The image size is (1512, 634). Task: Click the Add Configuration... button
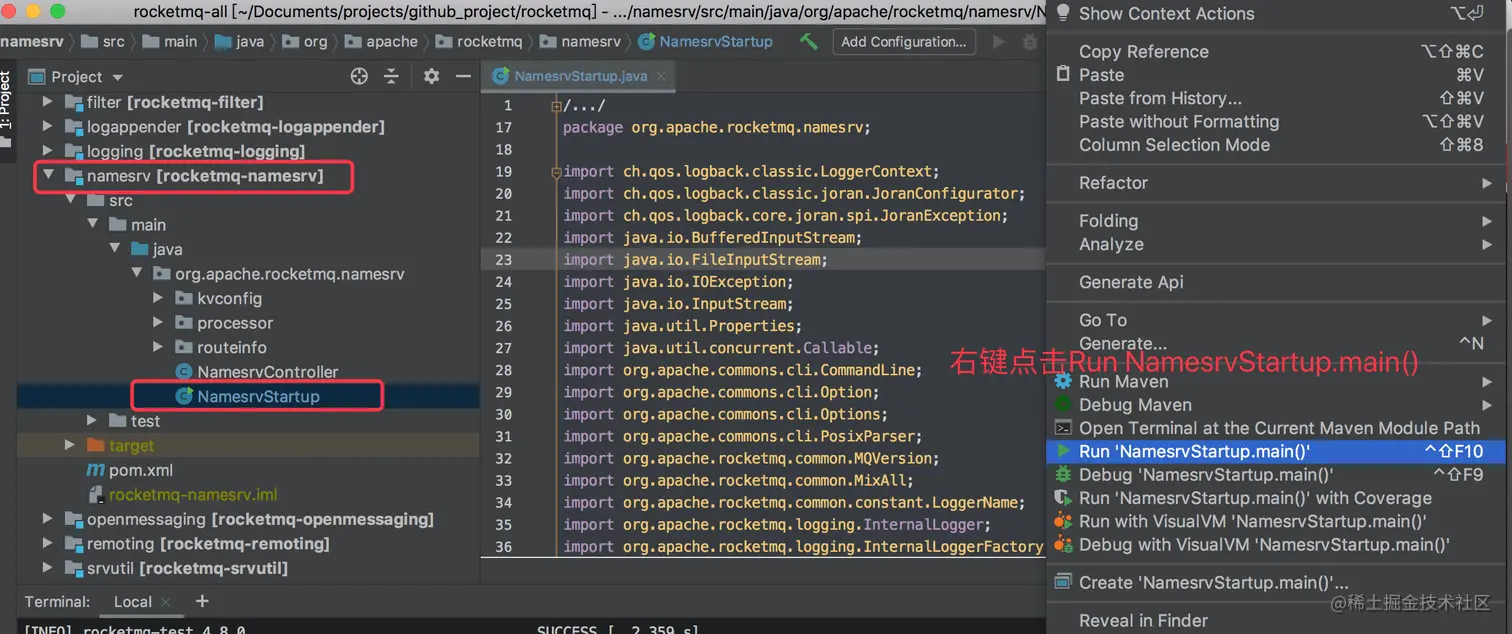(x=904, y=42)
